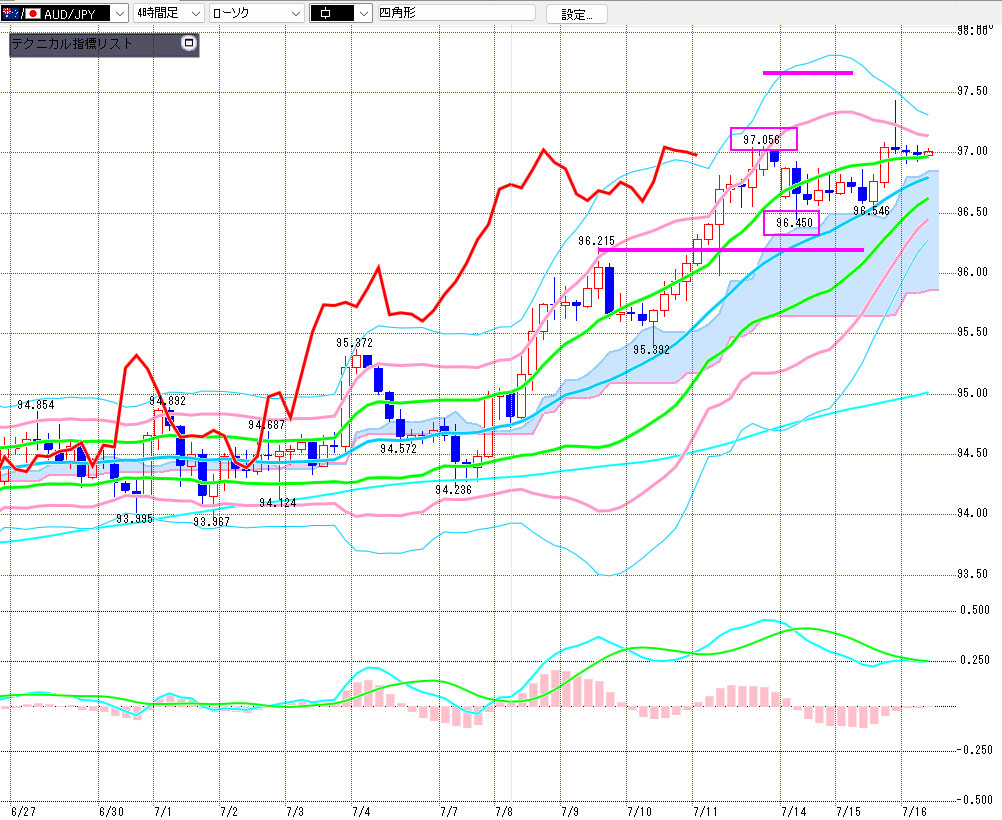The height and width of the screenshot is (820, 1002).
Task: Click the 0.500 MACD axis value
Action: tap(975, 610)
